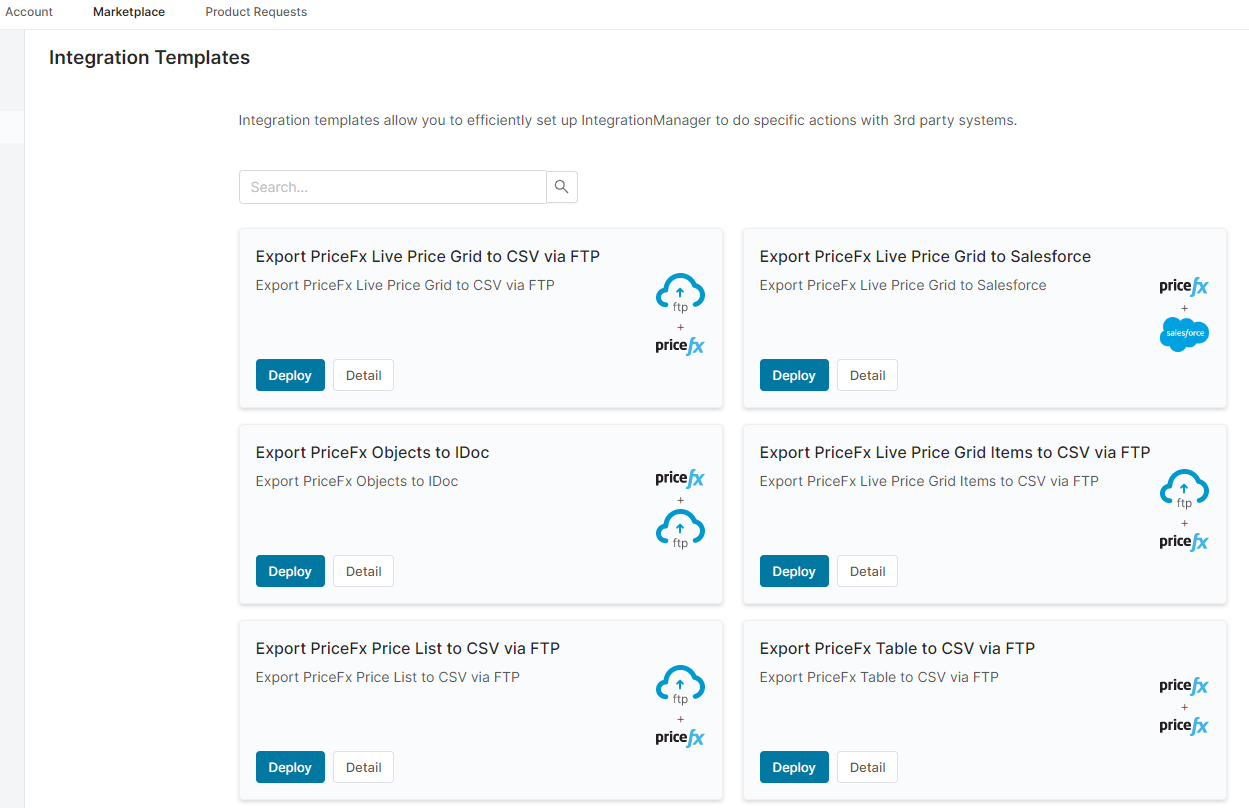Click pricefx logo on Objects to IDoc card

pos(680,479)
